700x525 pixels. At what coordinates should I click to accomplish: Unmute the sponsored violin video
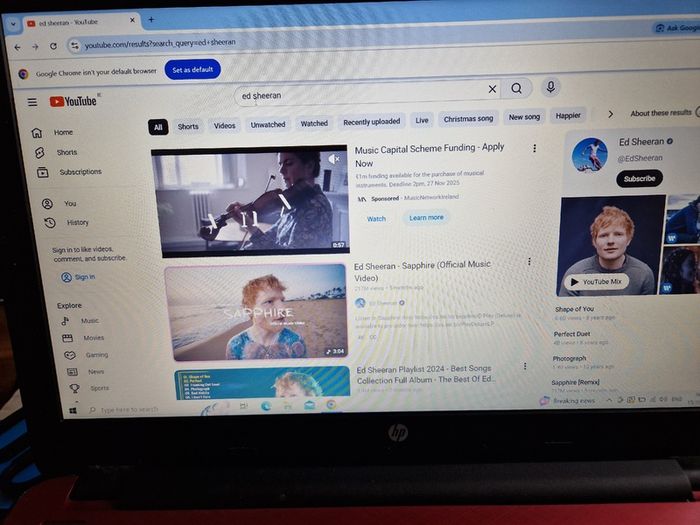point(334,159)
